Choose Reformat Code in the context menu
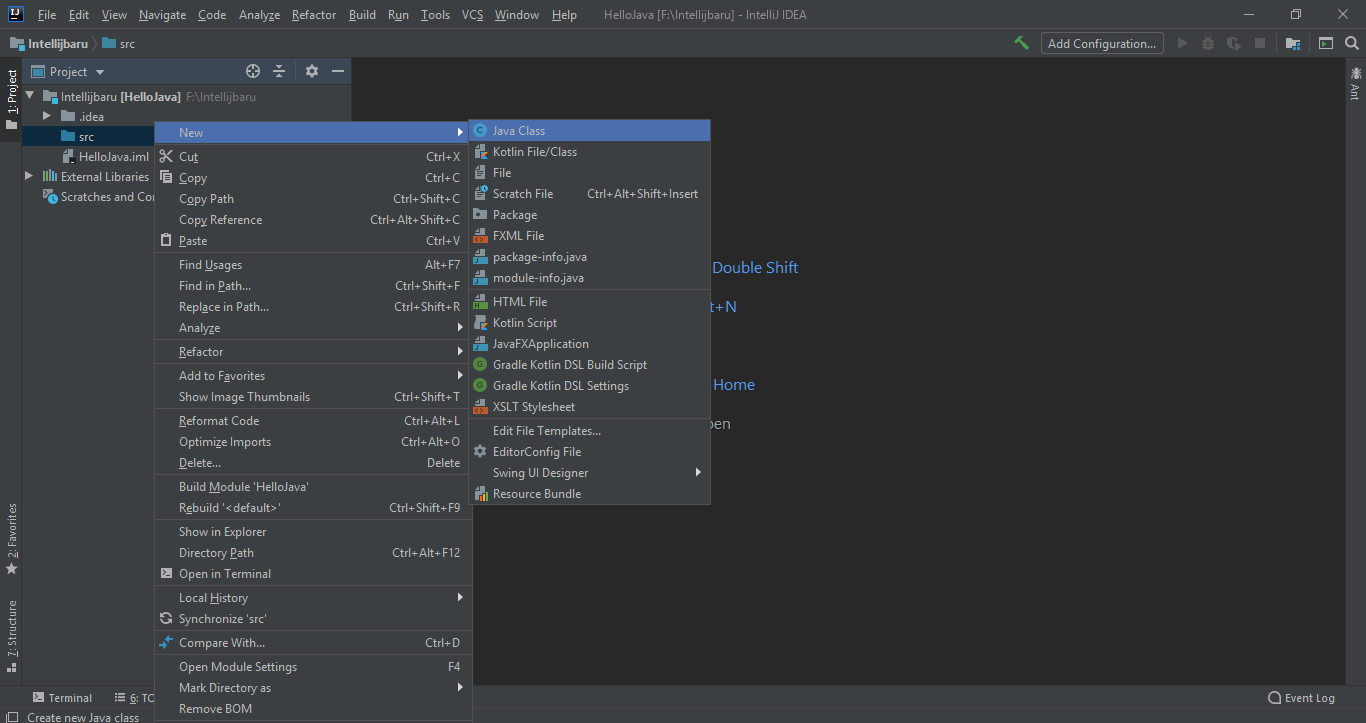Screen dimensions: 1366x723 click(312, 421)
